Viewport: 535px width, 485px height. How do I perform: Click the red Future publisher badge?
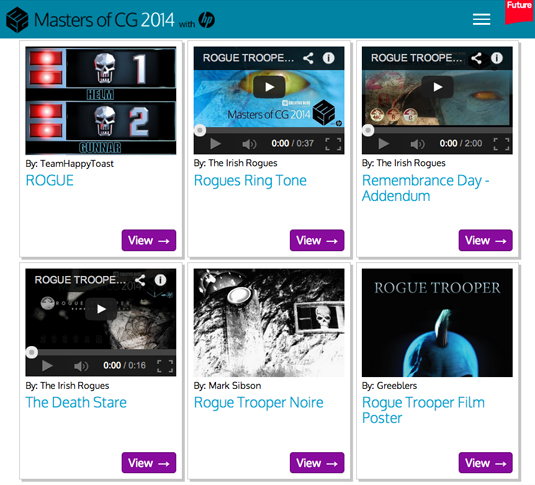(x=519, y=12)
